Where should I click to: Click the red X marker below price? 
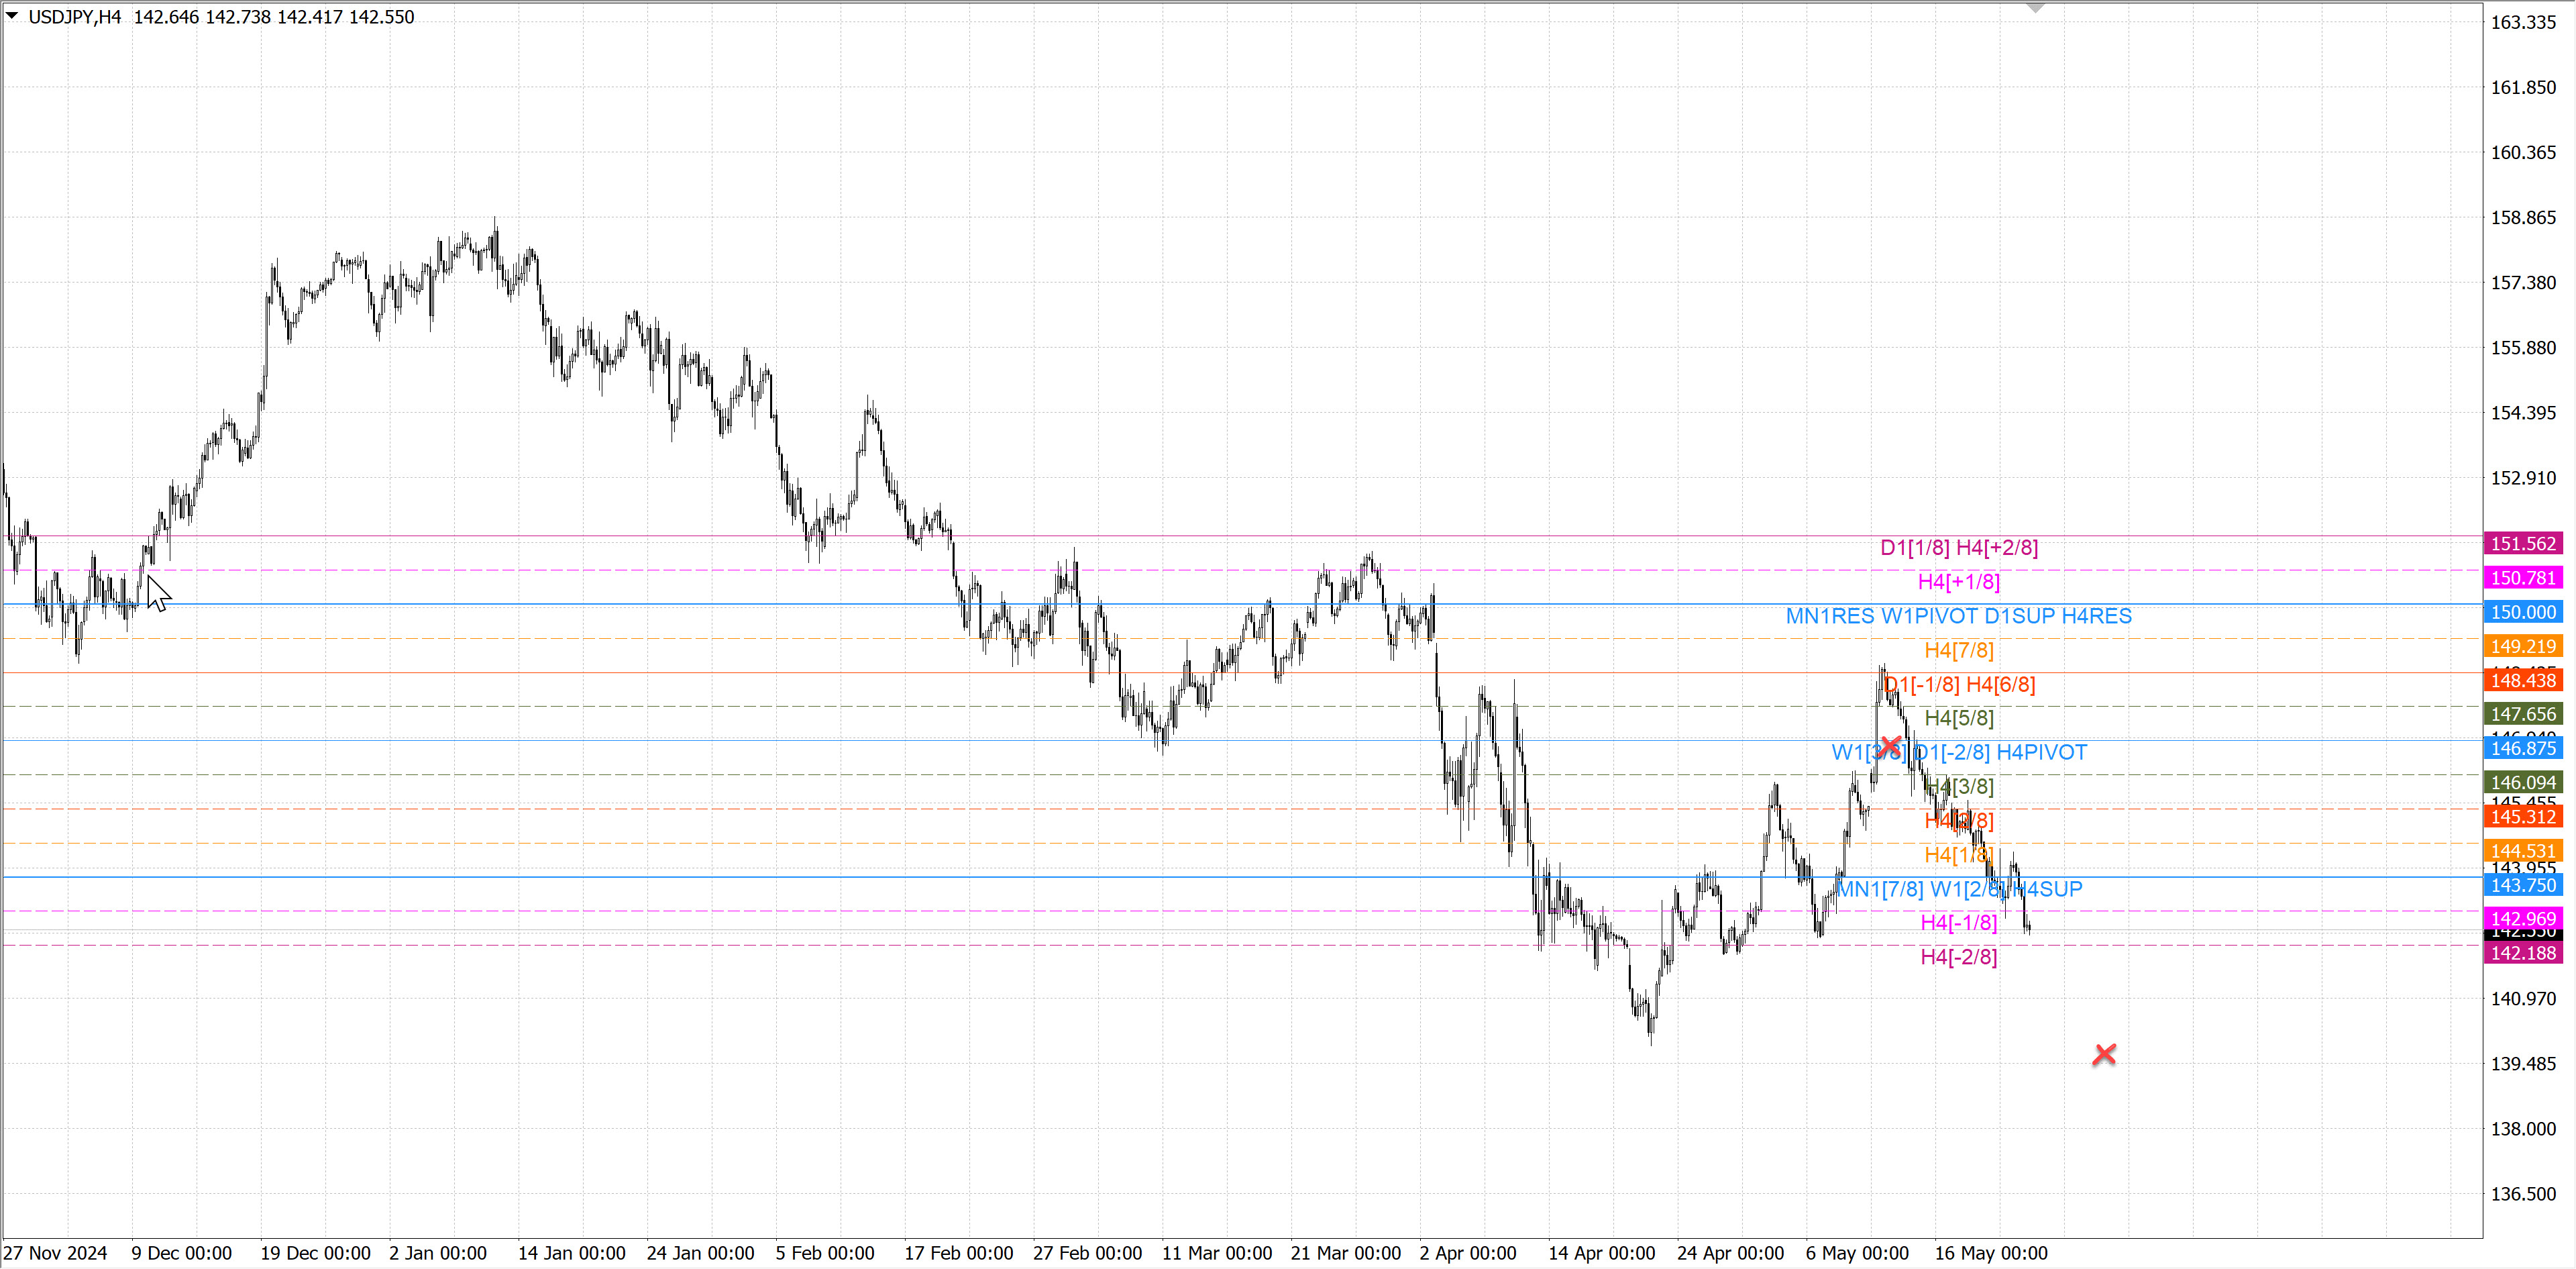(2104, 1054)
